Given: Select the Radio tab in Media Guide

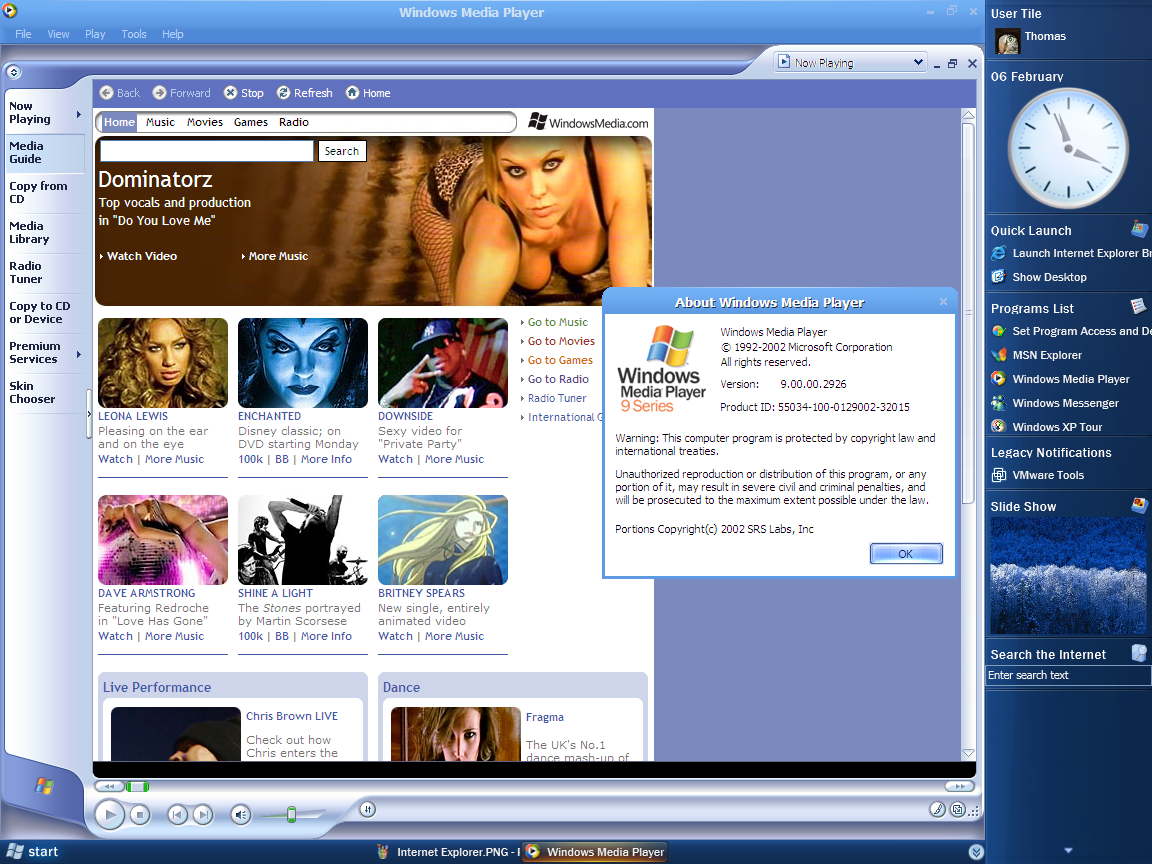Looking at the screenshot, I should 294,122.
